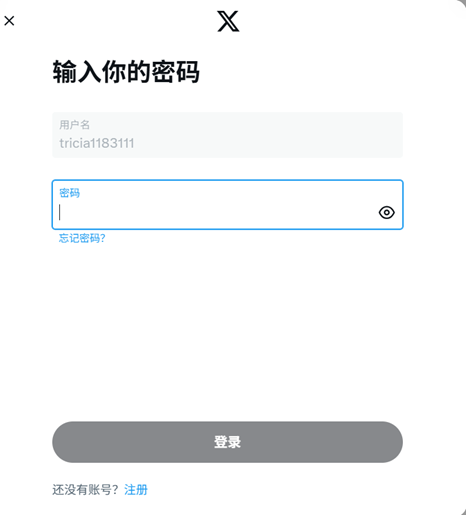The image size is (466, 515).
Task: Select the username text tricia1183111
Action: click(x=97, y=143)
